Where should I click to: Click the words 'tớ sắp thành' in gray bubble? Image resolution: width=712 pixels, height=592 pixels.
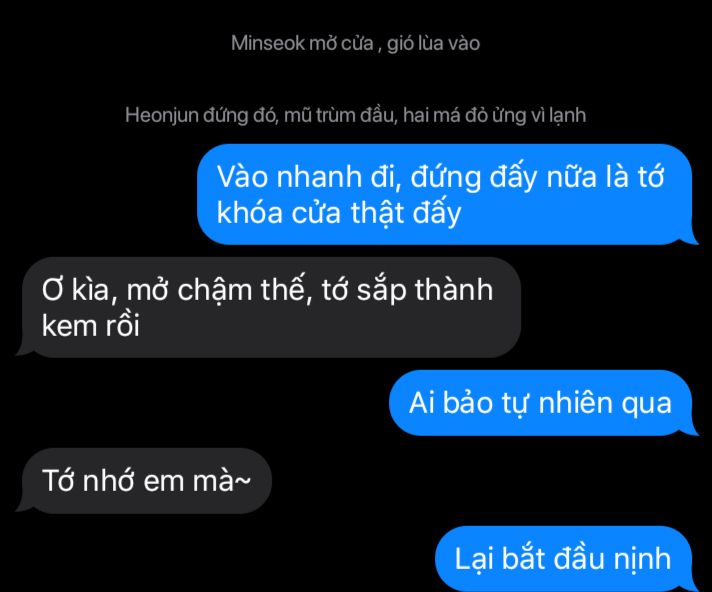click(407, 290)
